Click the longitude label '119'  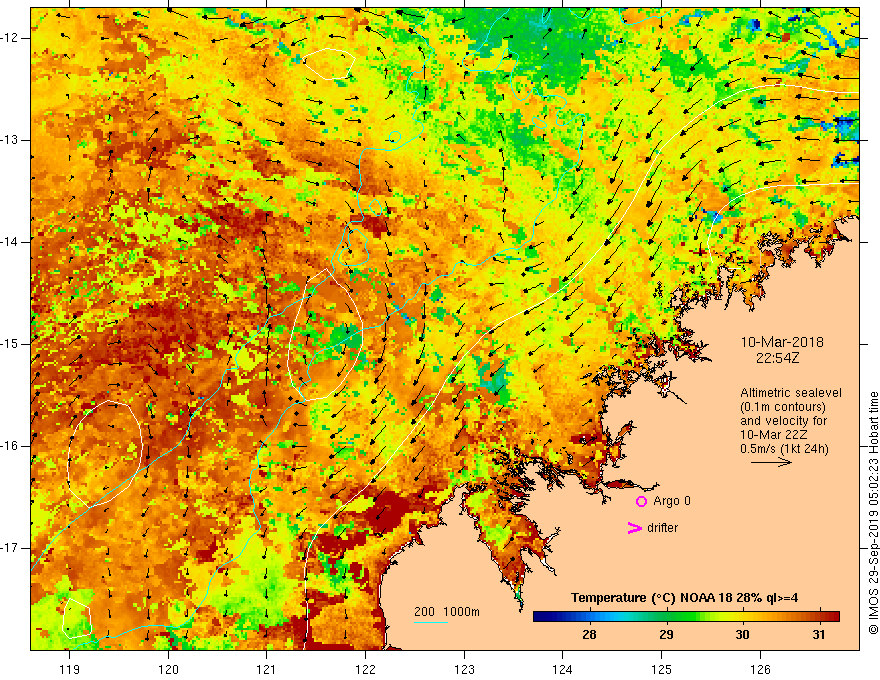pyautogui.click(x=69, y=669)
